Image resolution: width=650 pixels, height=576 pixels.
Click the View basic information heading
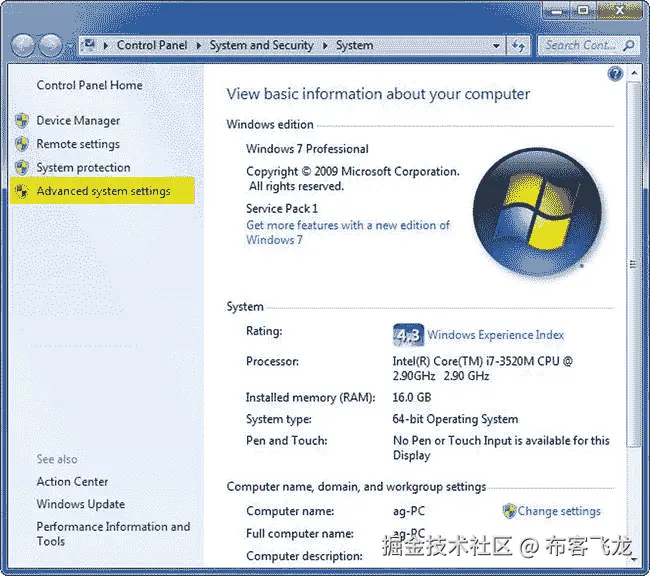pyautogui.click(x=378, y=94)
